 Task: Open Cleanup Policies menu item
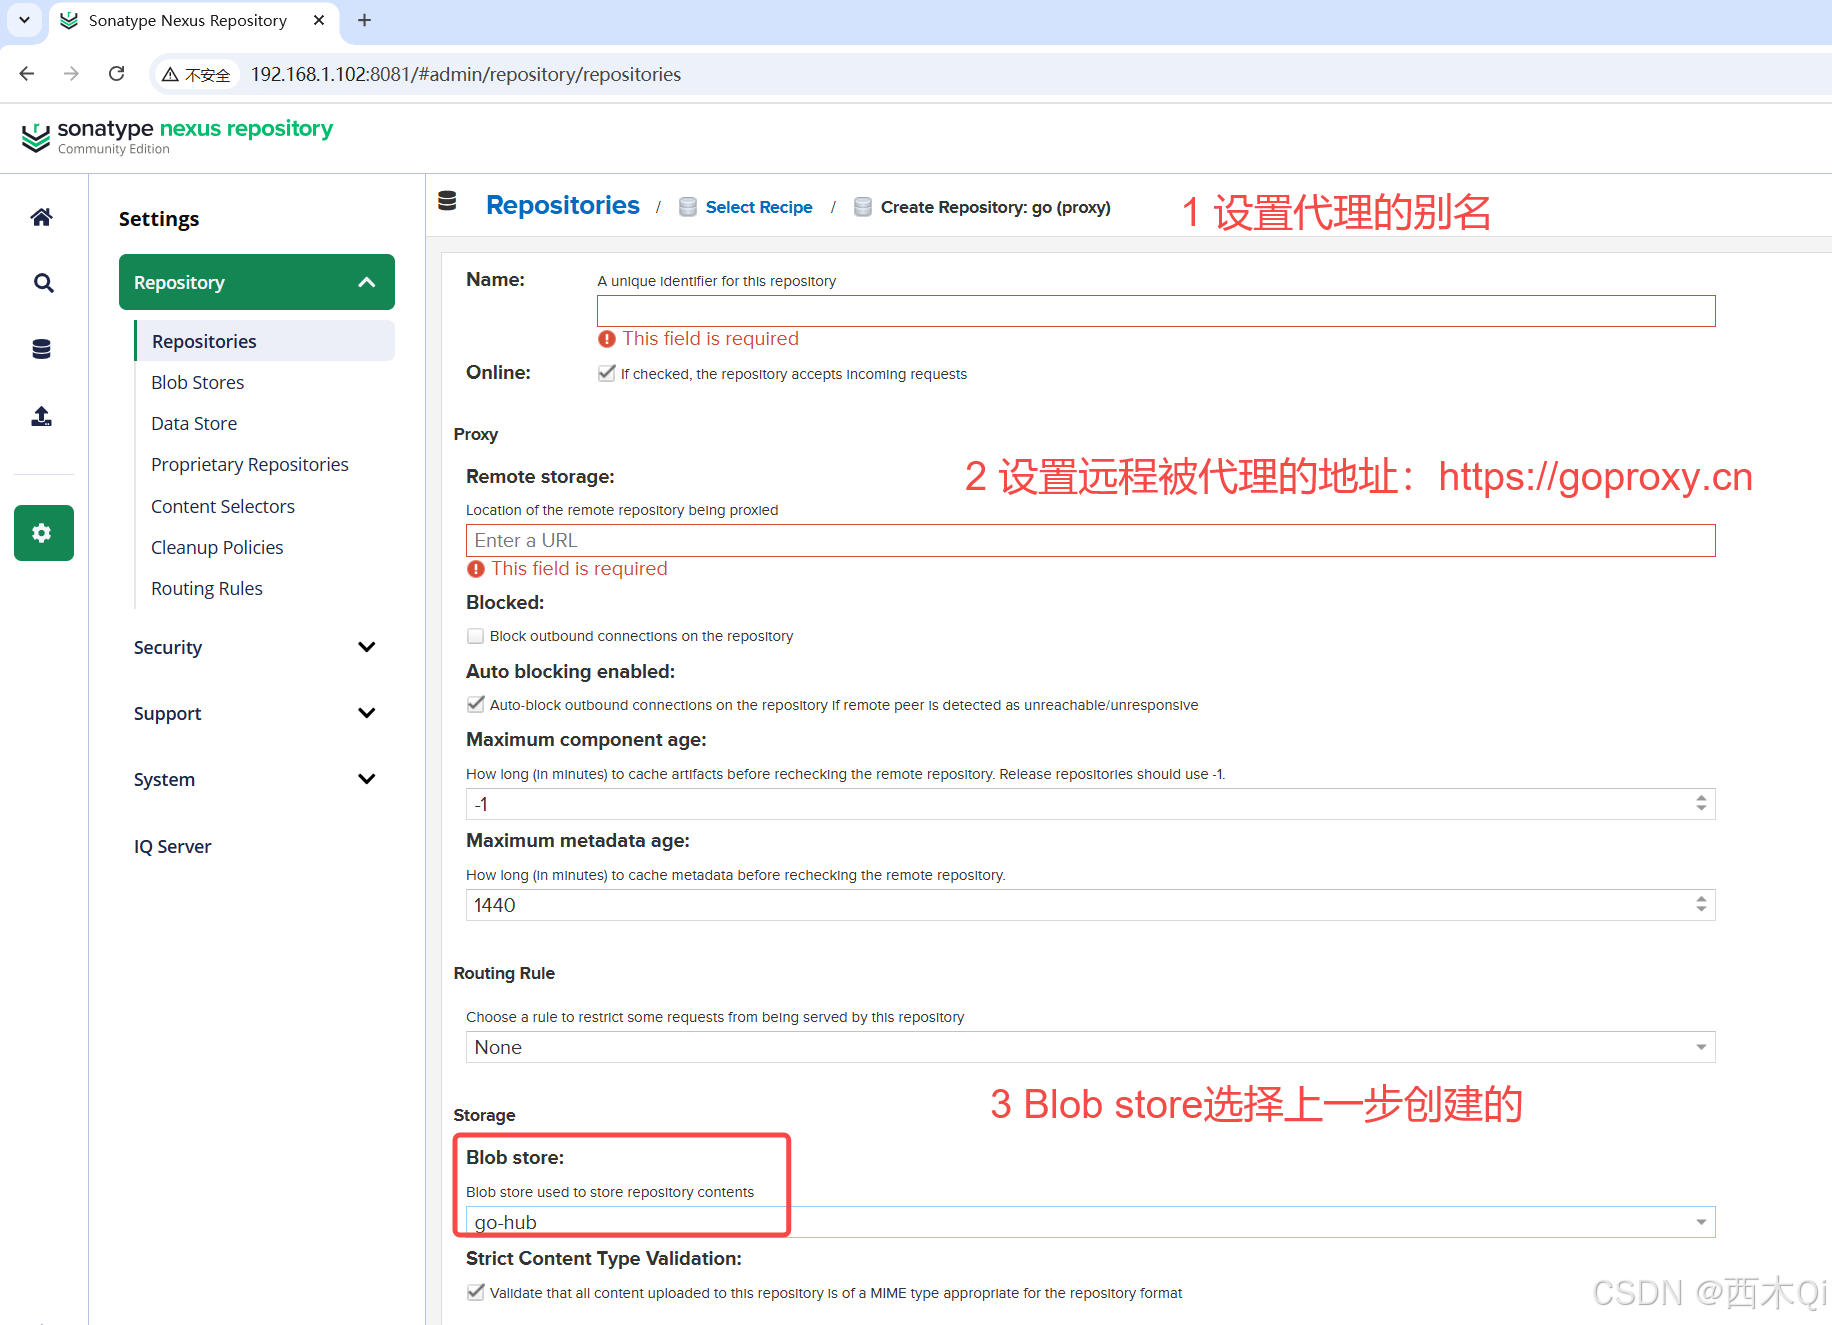point(217,547)
